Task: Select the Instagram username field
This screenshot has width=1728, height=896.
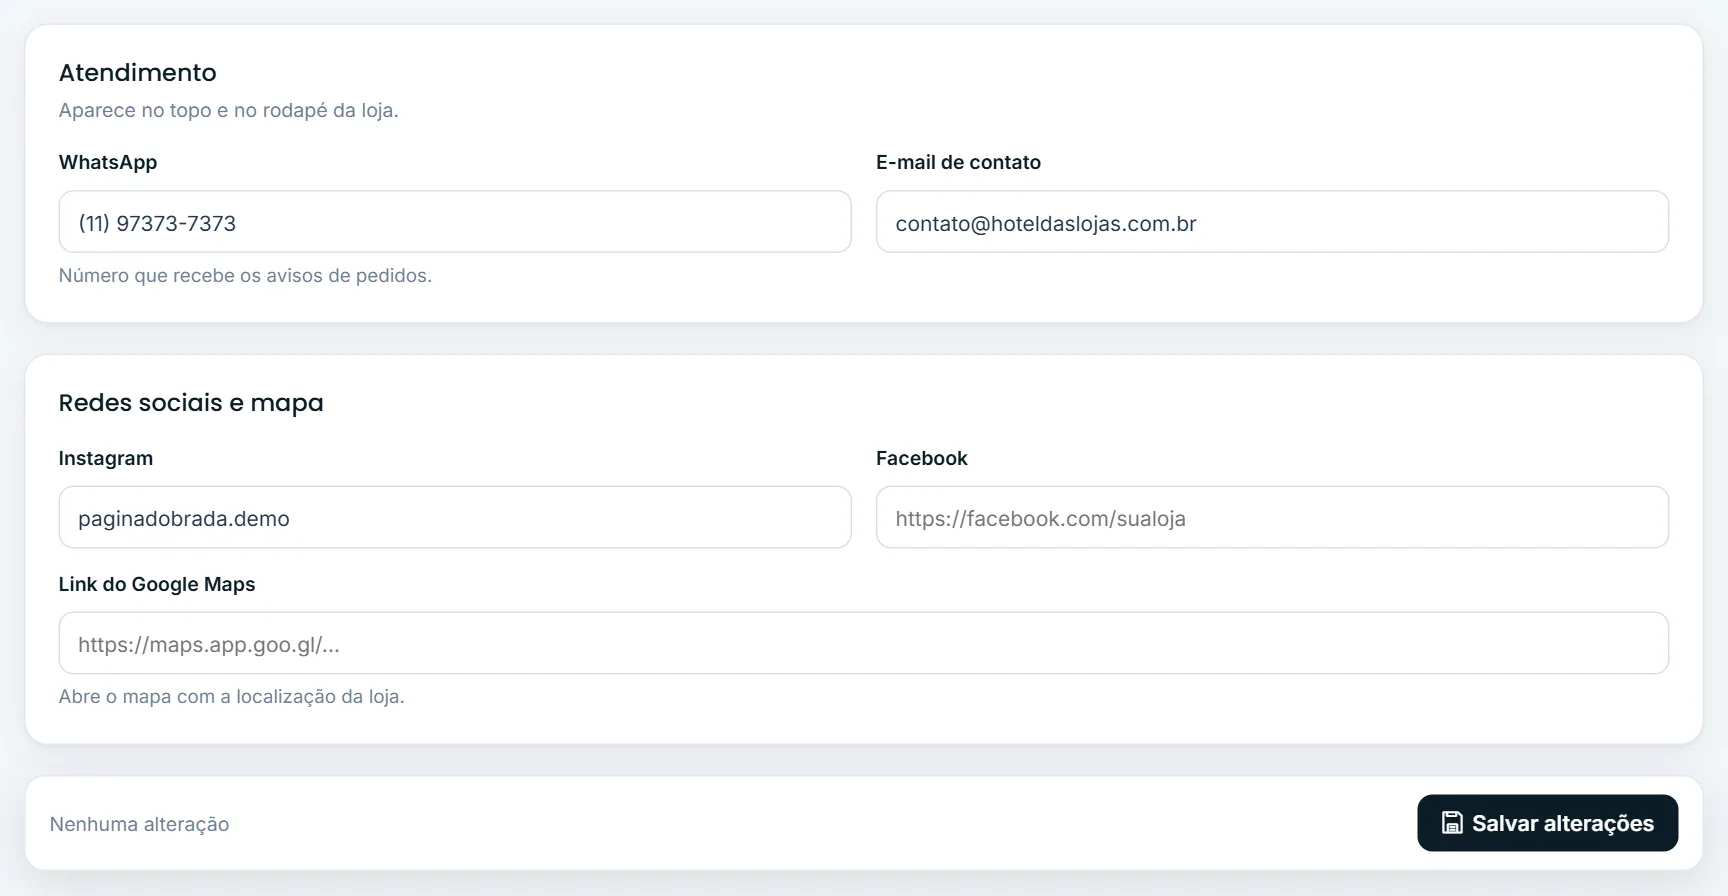Action: pyautogui.click(x=455, y=517)
